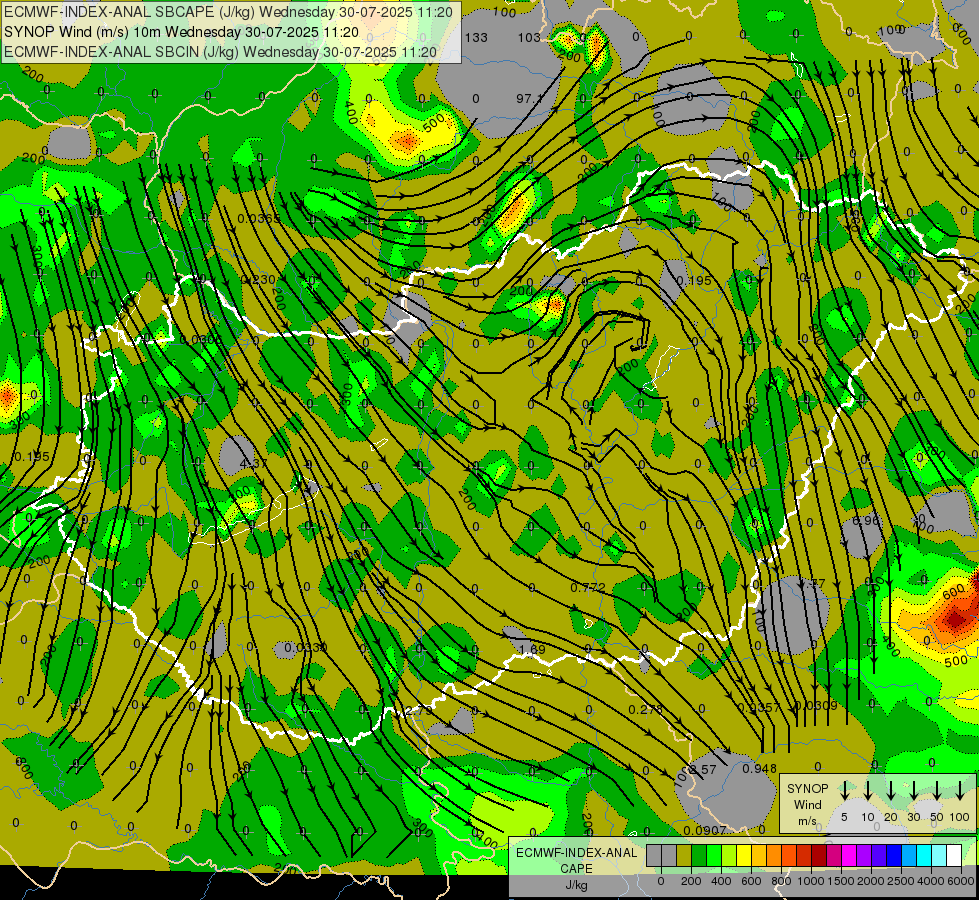Click the 10 m/s wind arrow in legend

(x=868, y=791)
